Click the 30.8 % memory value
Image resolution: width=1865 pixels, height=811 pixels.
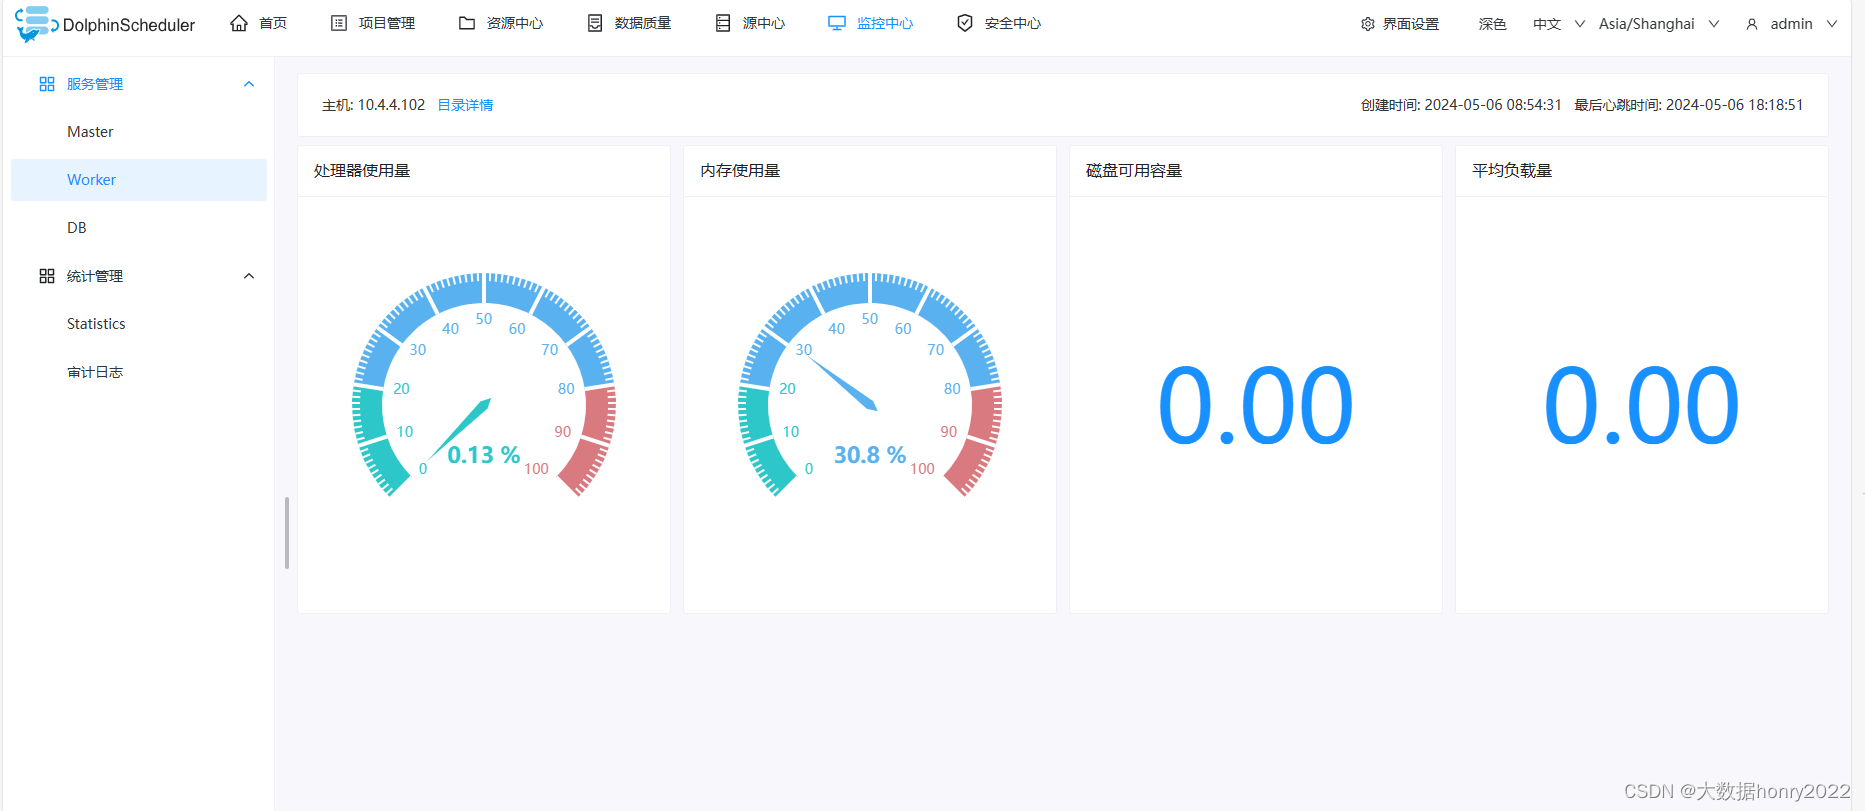point(870,455)
